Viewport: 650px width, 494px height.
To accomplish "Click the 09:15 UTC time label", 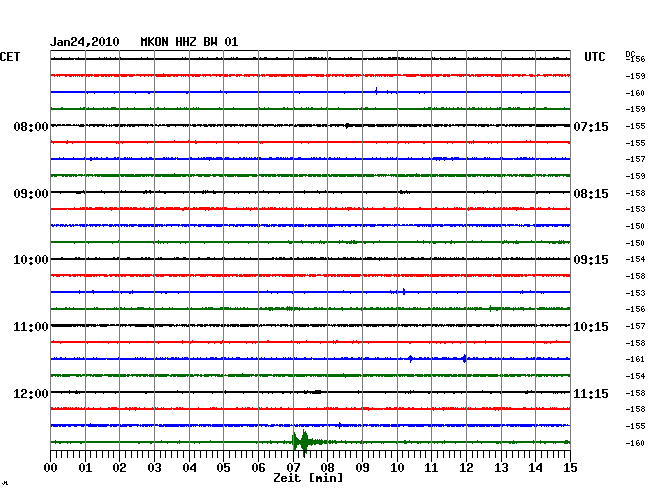I will click(591, 260).
